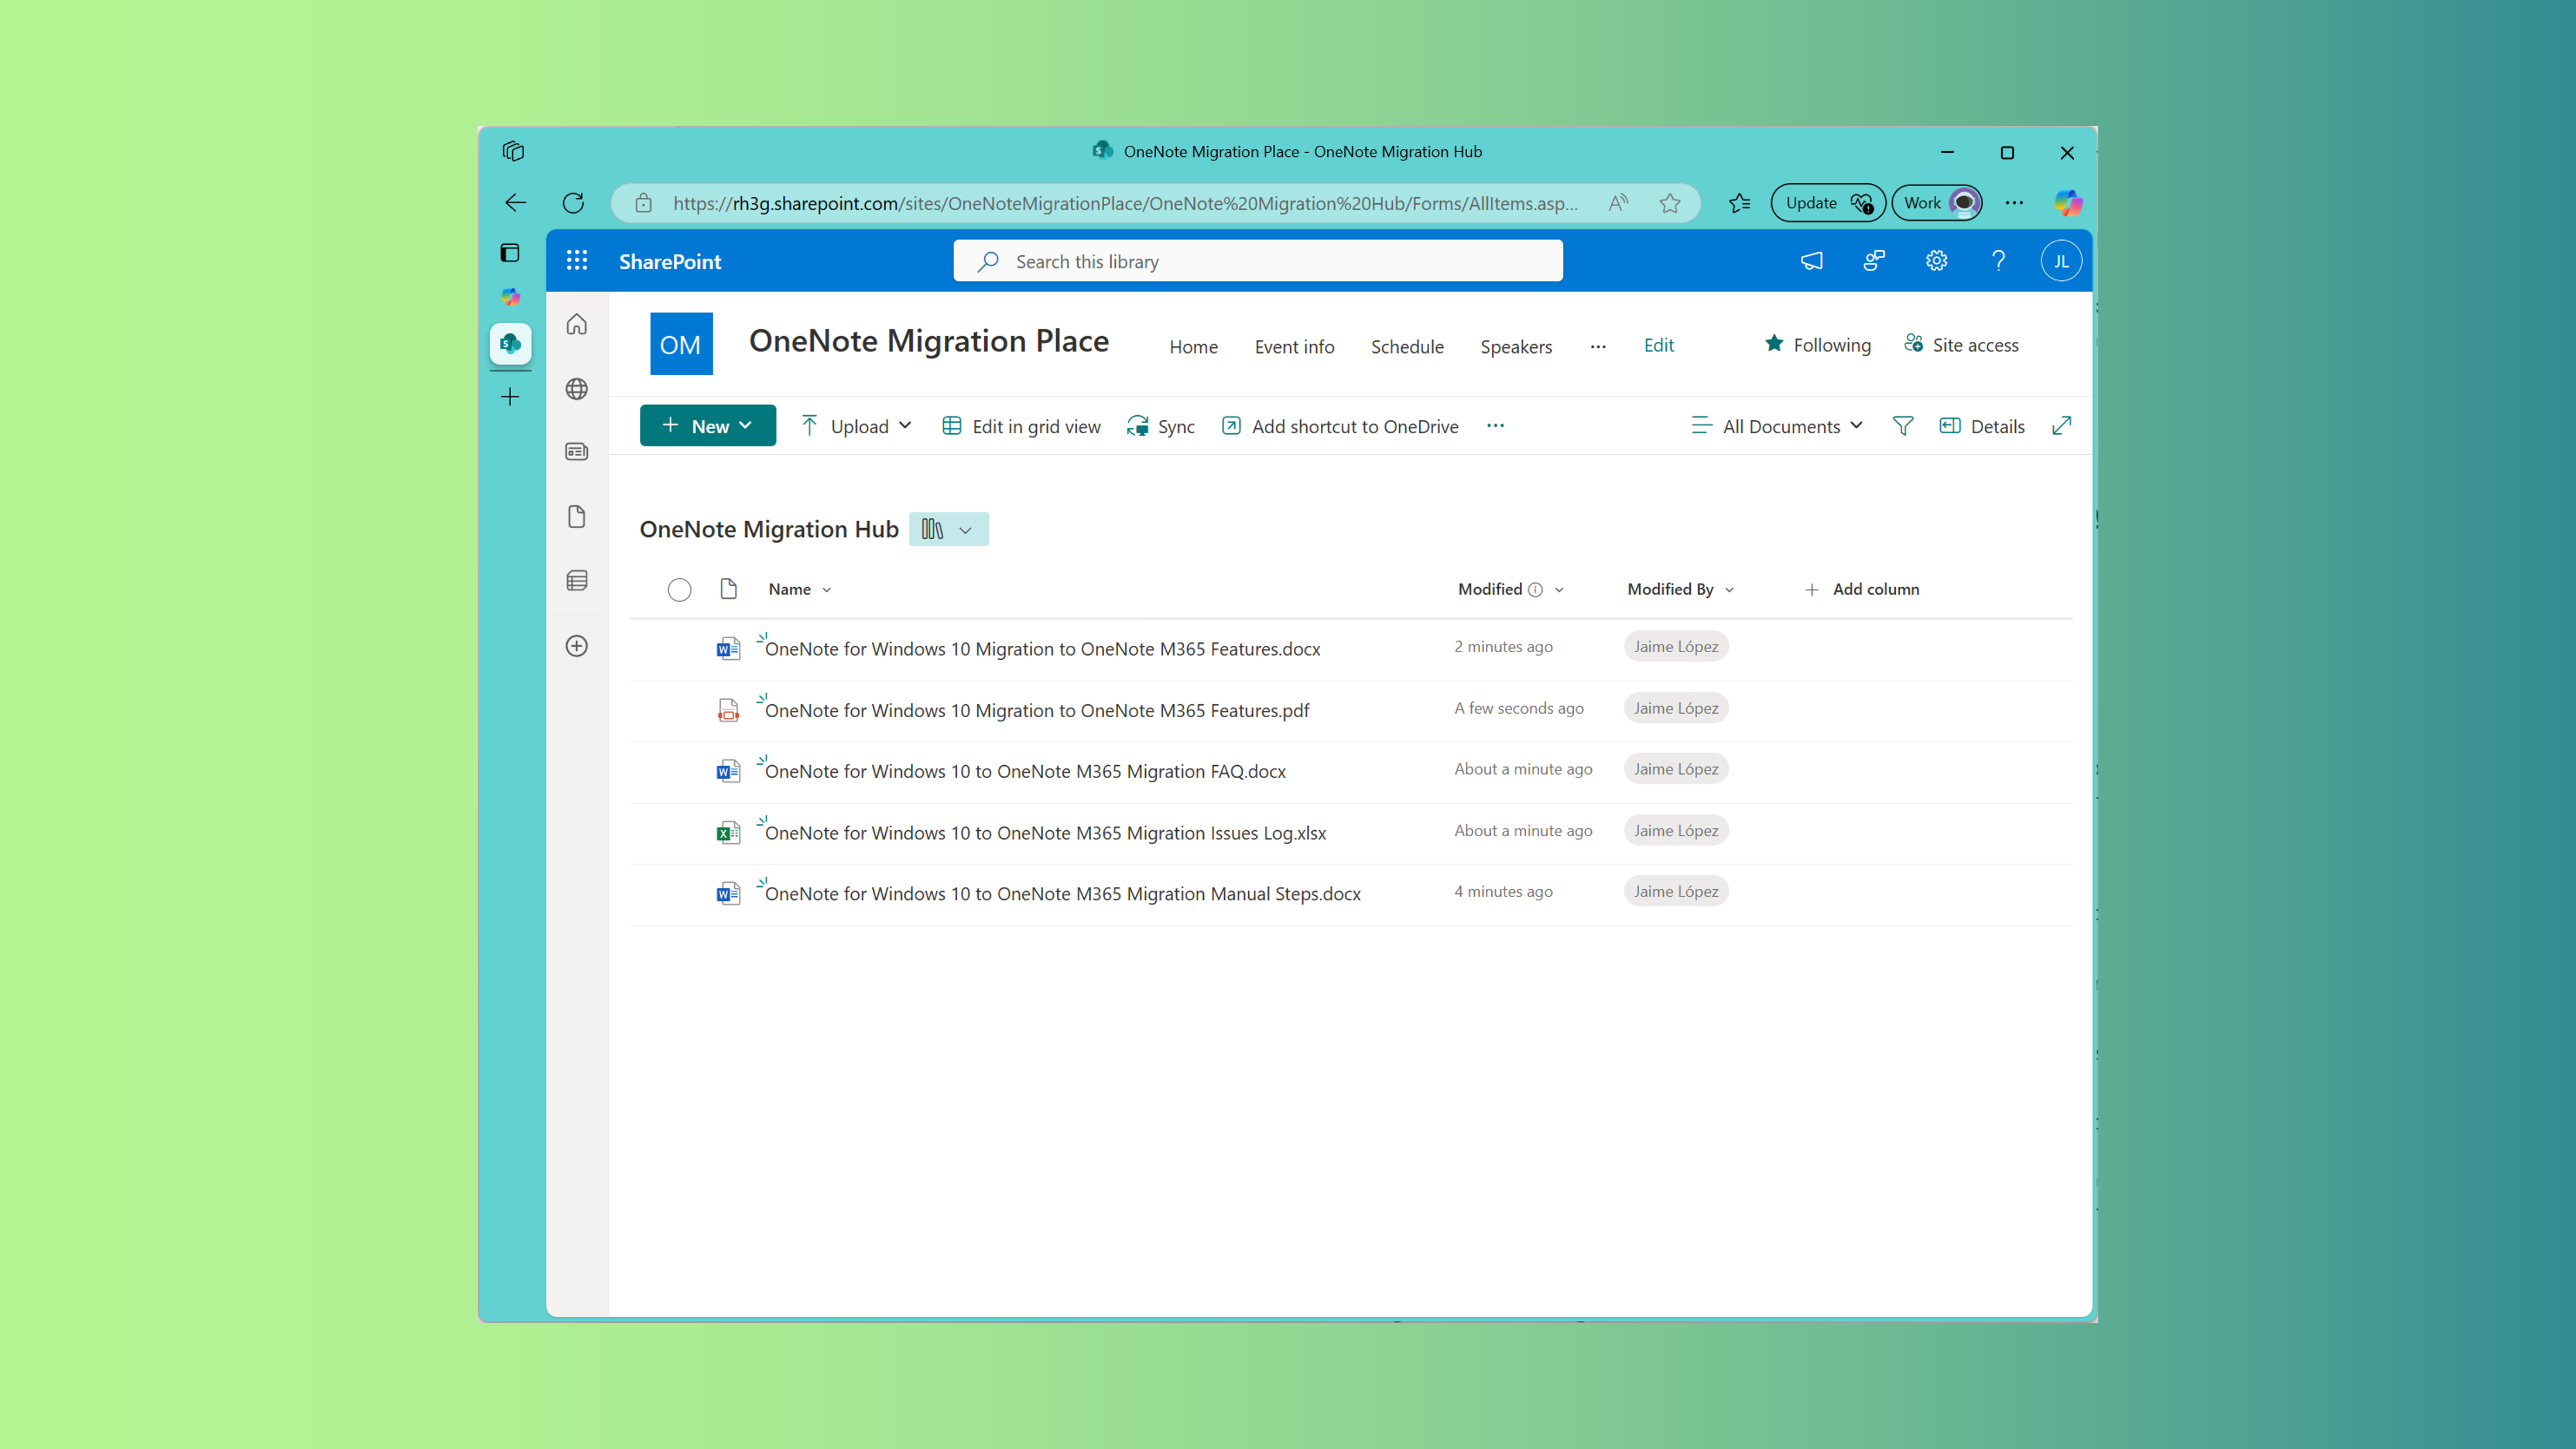Open Help via the question mark icon
Viewport: 2576px width, 1449px height.
[1998, 261]
